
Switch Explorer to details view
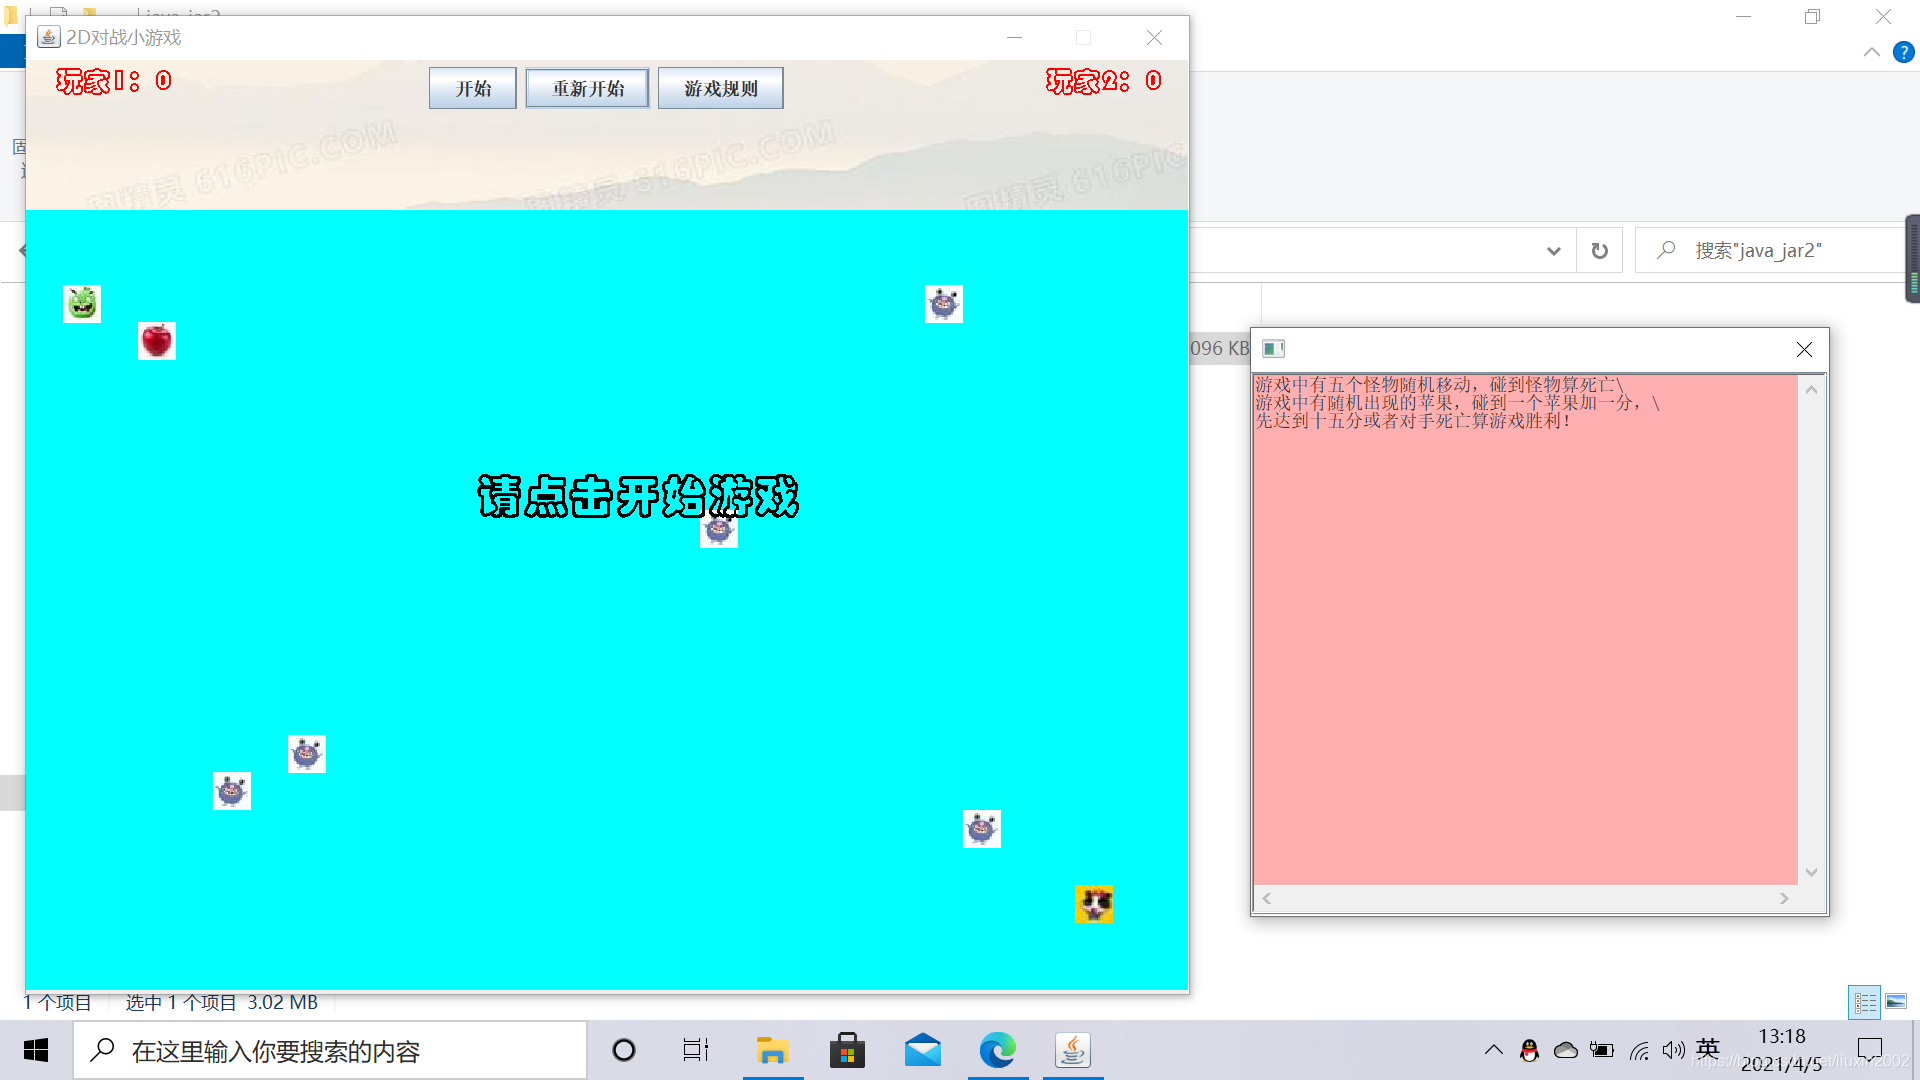[1865, 1002]
